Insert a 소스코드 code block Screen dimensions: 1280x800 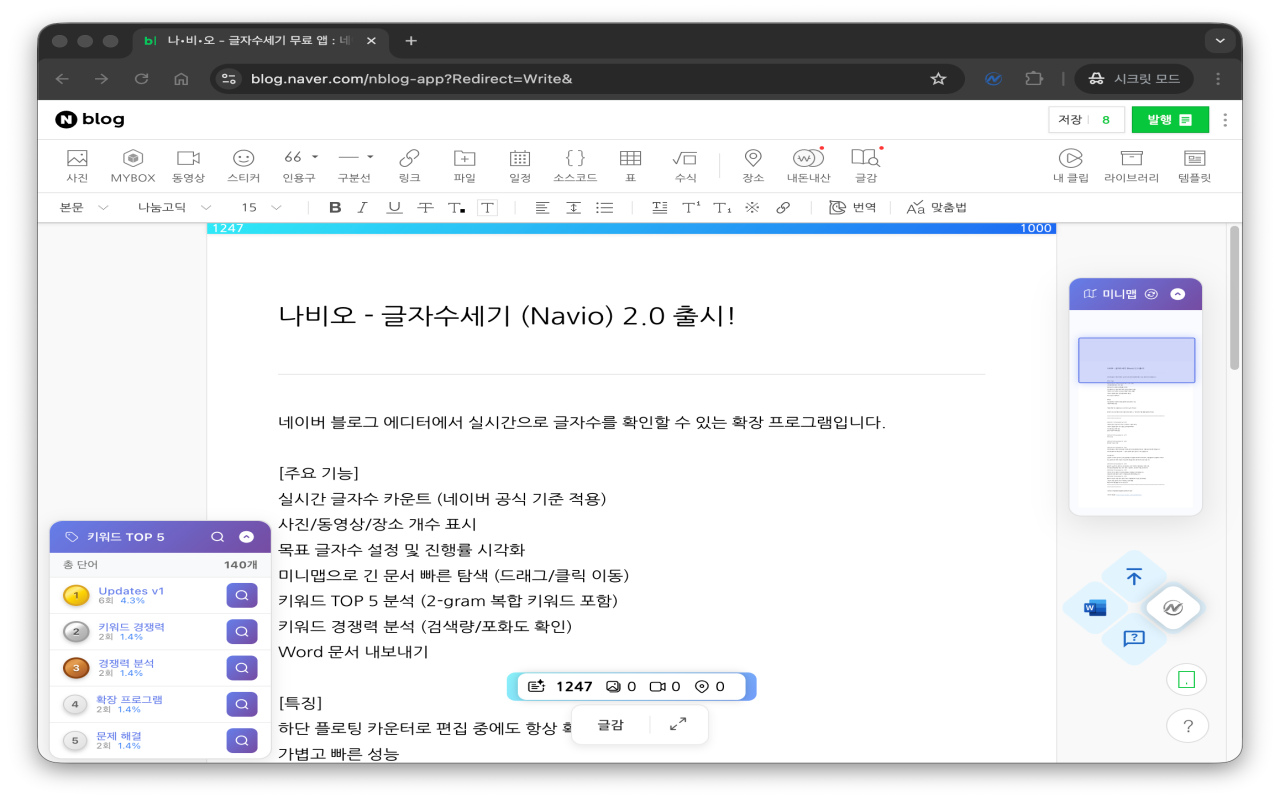pyautogui.click(x=575, y=165)
